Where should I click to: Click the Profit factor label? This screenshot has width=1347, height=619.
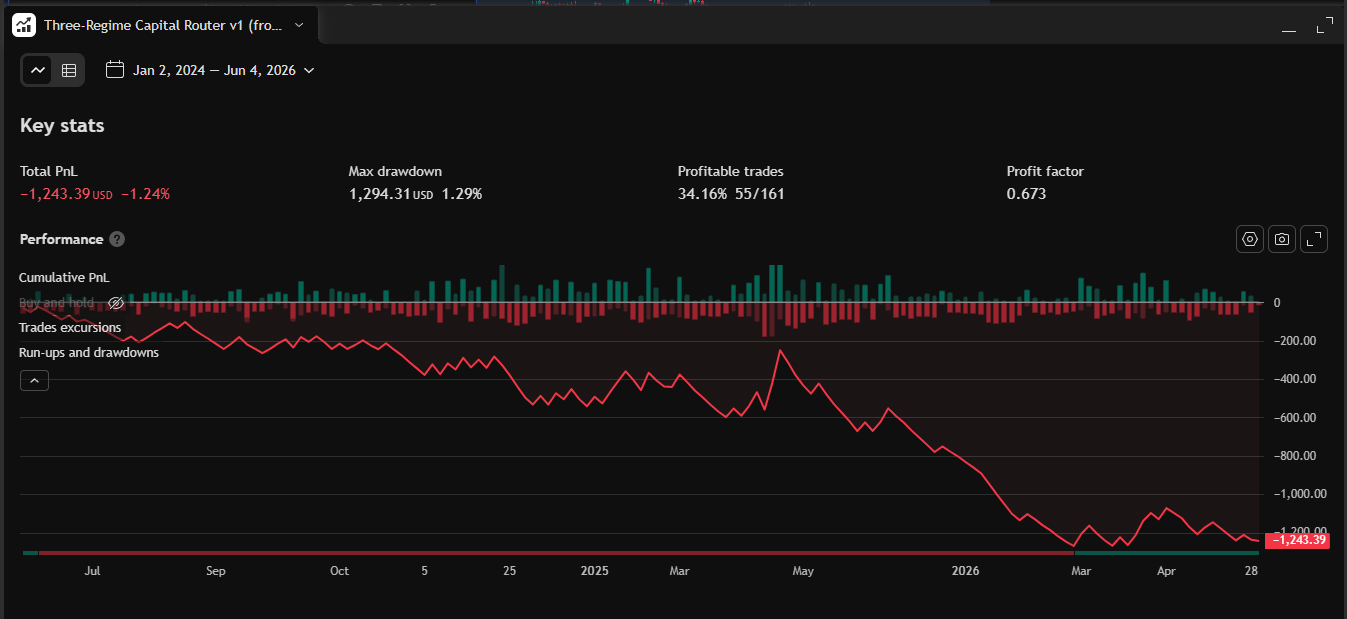click(x=1045, y=171)
